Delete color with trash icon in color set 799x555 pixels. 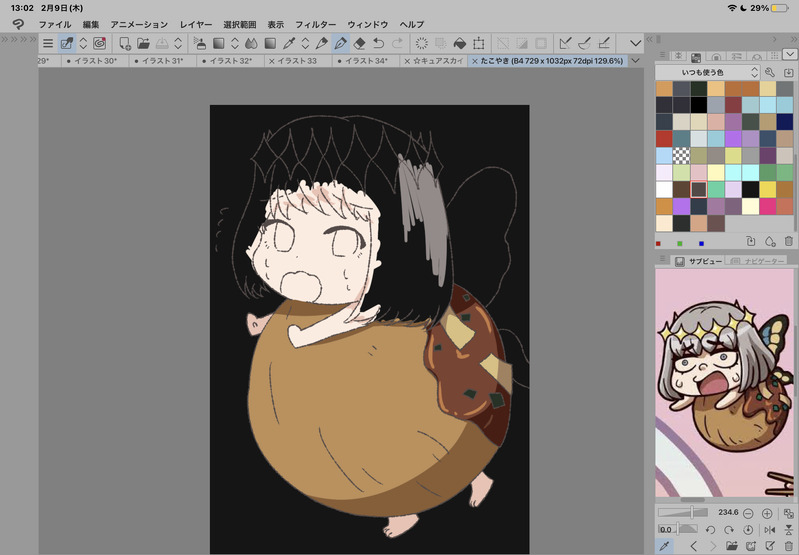(788, 241)
